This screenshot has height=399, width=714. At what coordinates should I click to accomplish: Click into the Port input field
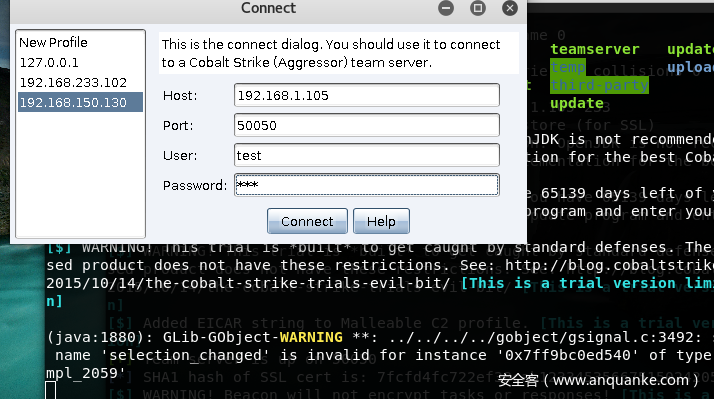coord(367,125)
